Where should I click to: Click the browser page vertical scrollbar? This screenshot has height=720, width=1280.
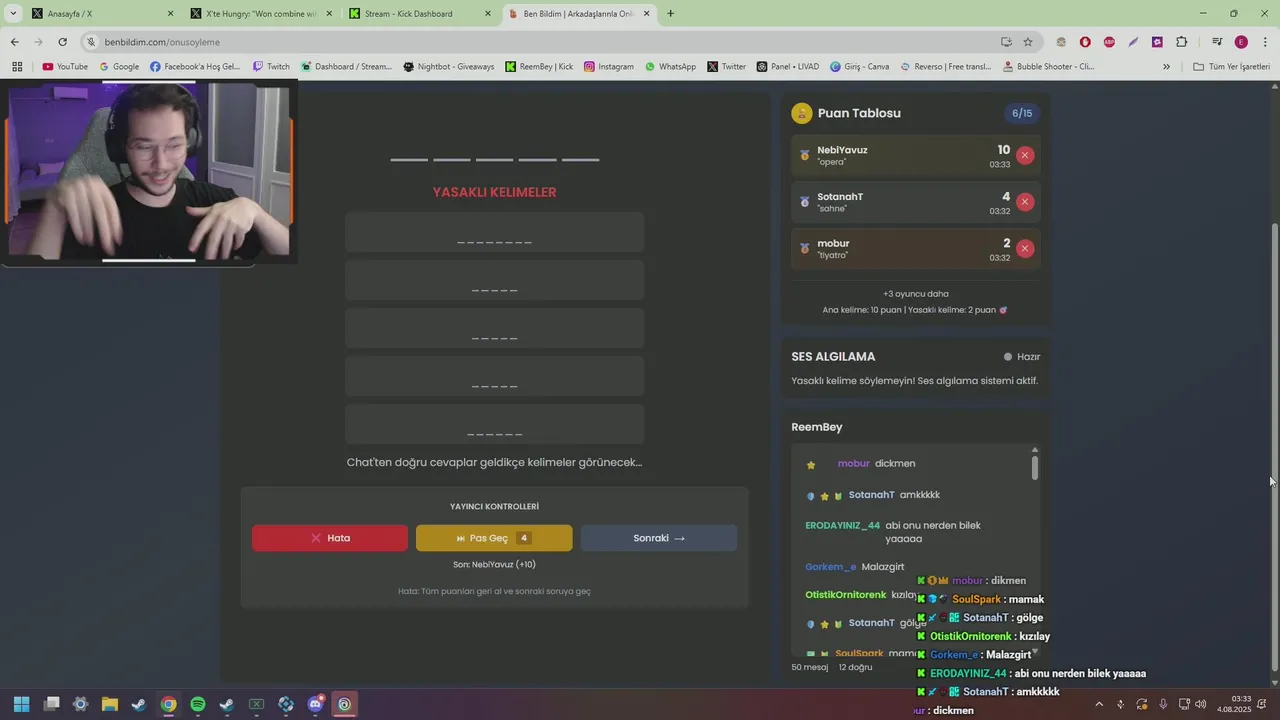point(1273,445)
